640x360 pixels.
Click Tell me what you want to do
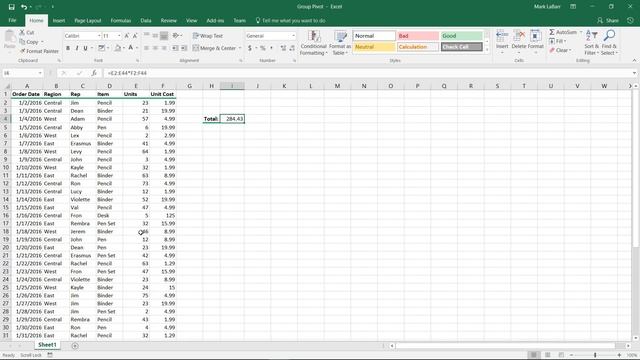291,20
